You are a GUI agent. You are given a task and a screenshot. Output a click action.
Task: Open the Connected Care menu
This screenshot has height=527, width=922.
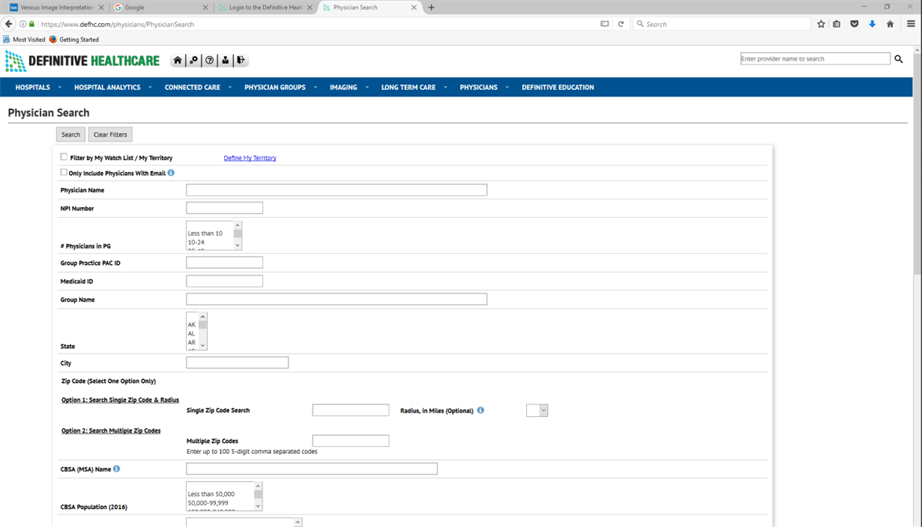tap(192, 87)
